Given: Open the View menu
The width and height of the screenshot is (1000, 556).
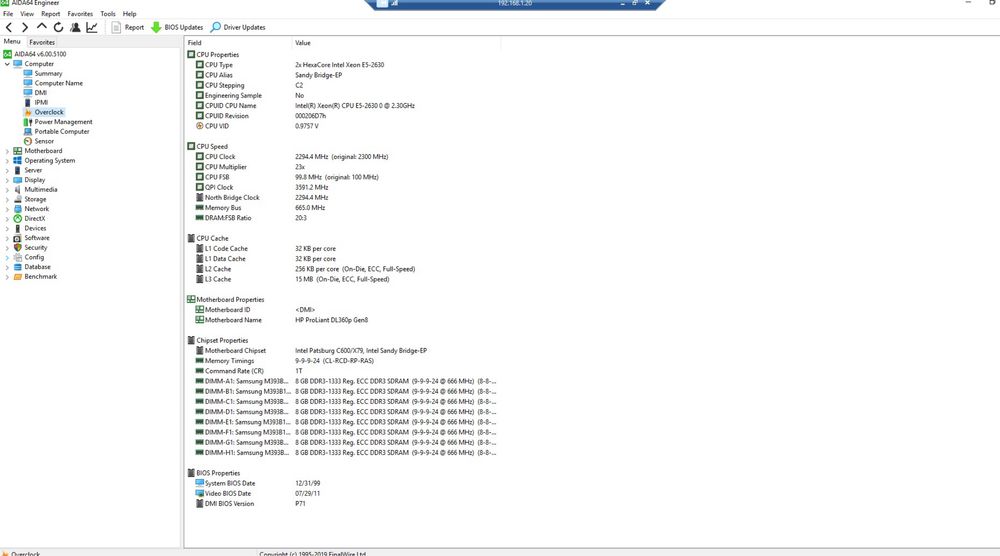Looking at the screenshot, I should [x=27, y=13].
